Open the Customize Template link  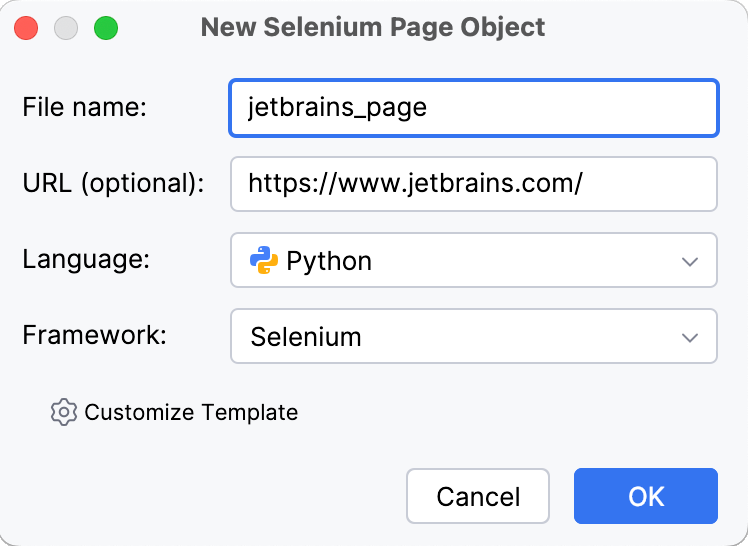[x=191, y=412]
